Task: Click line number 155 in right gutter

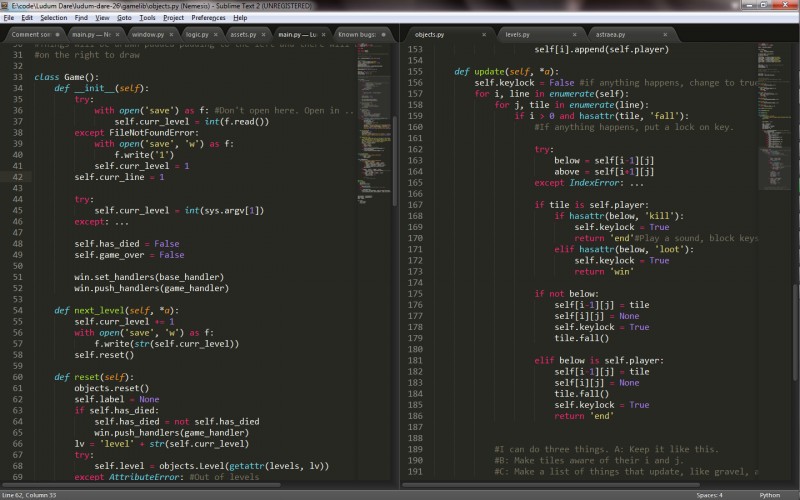Action: coord(415,71)
